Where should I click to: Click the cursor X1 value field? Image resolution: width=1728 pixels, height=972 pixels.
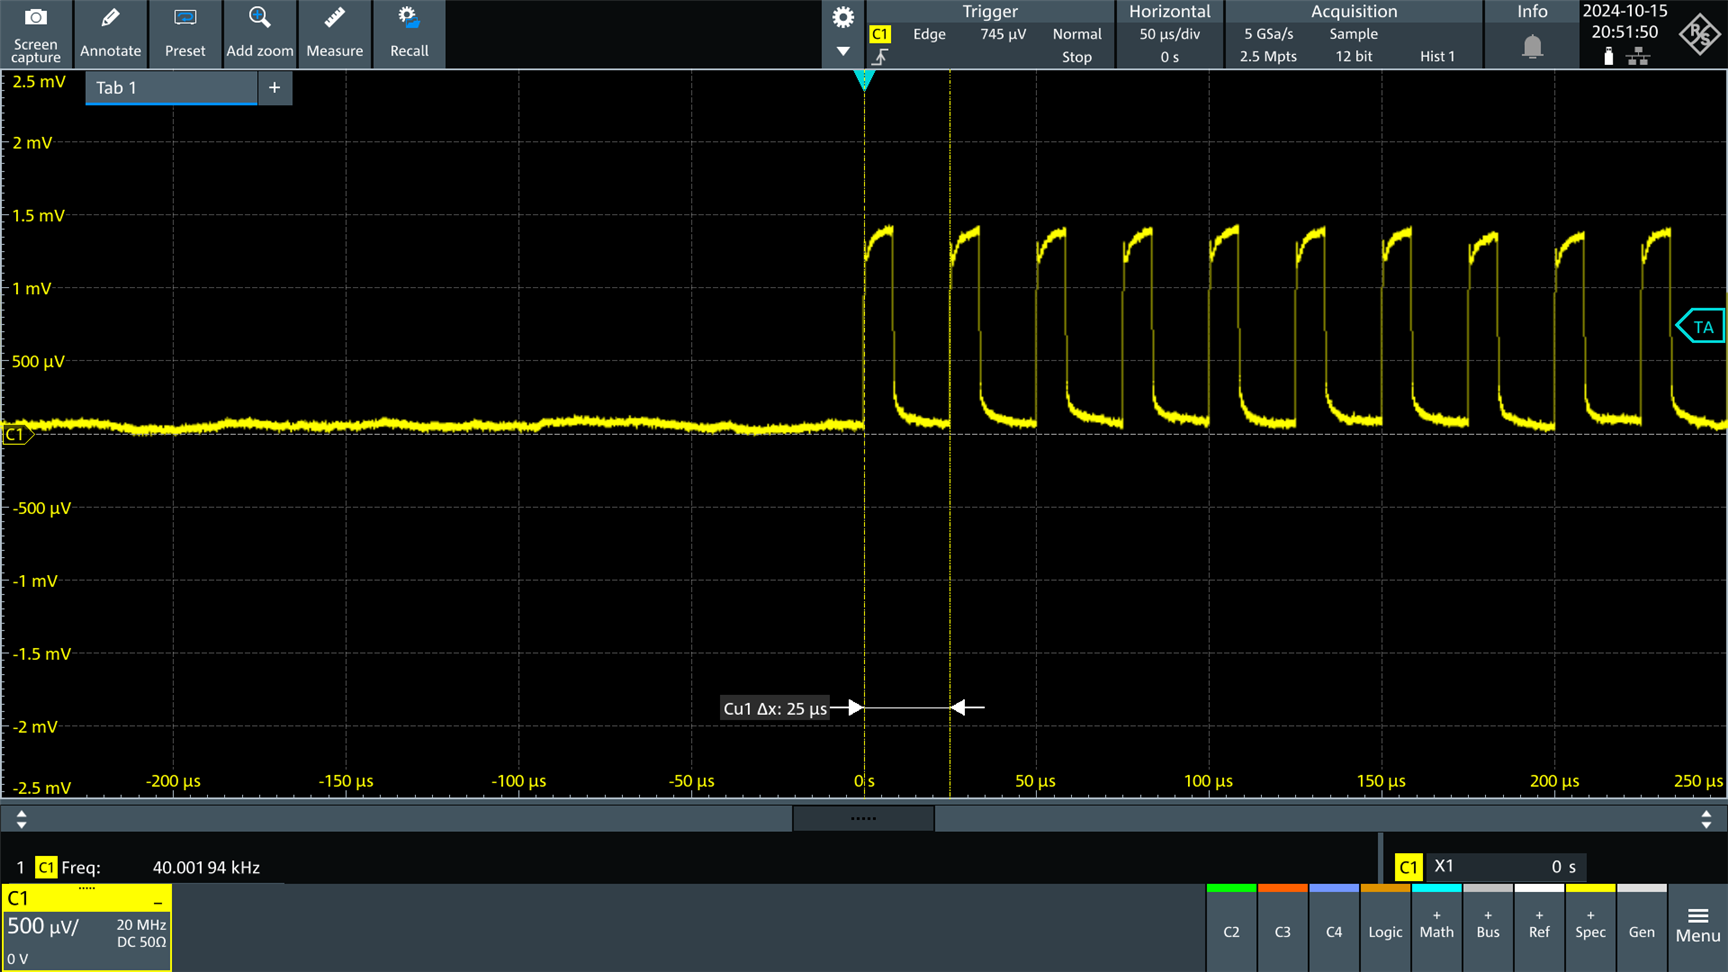click(1506, 866)
